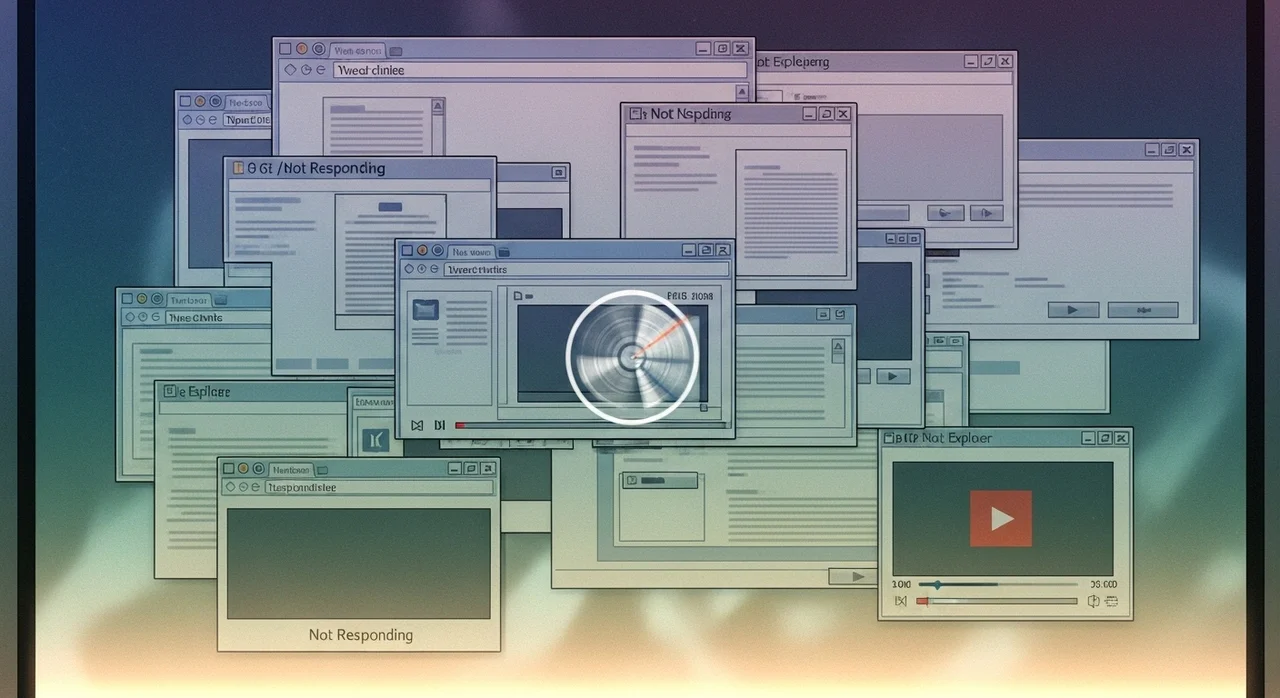Open the settings icon in the Not Explaer player
1280x698 pixels.
click(1111, 601)
